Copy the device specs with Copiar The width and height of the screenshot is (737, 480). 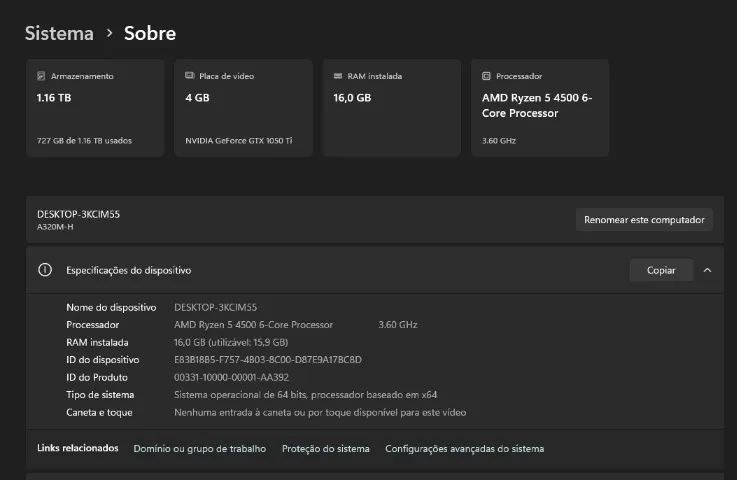click(661, 270)
